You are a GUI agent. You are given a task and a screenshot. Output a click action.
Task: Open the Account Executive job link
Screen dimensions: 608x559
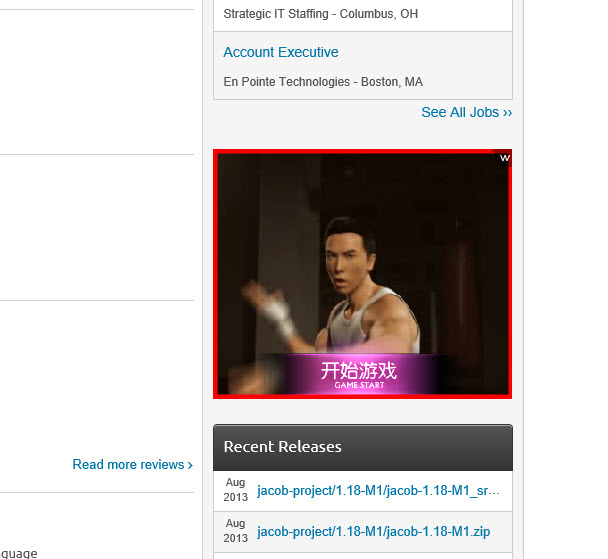point(281,52)
